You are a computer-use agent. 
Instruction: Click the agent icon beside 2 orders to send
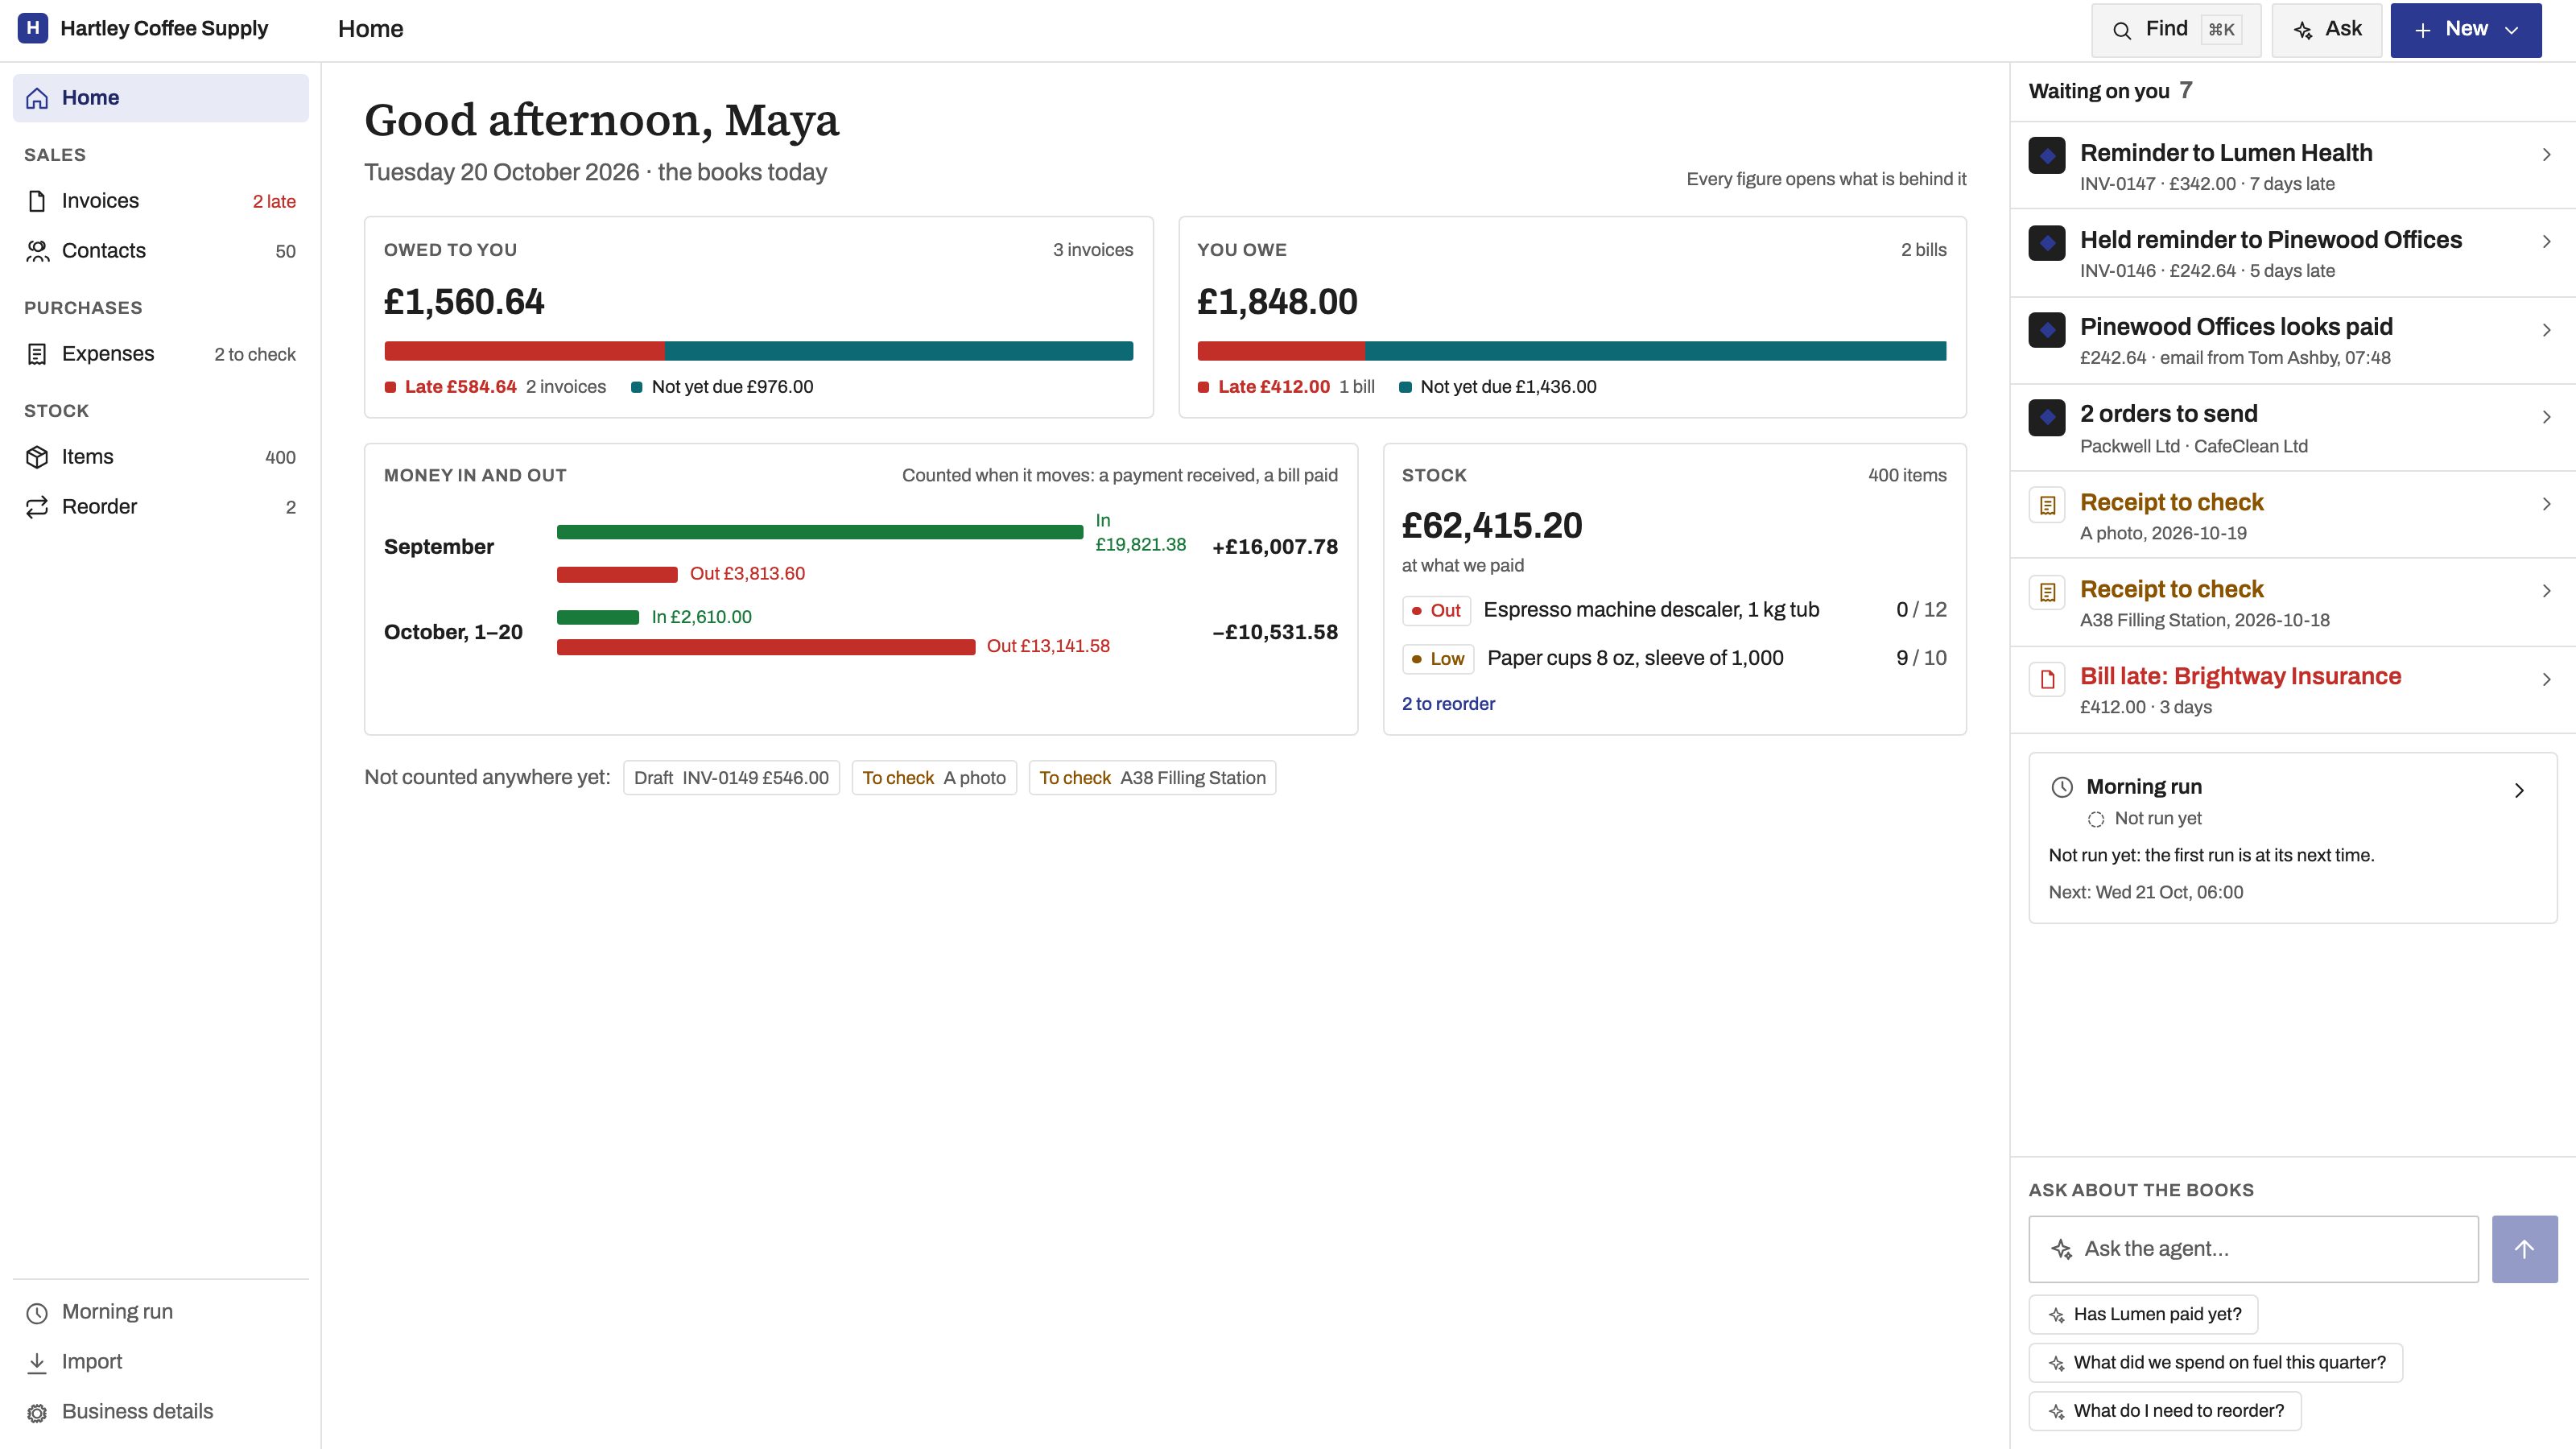click(x=2047, y=417)
